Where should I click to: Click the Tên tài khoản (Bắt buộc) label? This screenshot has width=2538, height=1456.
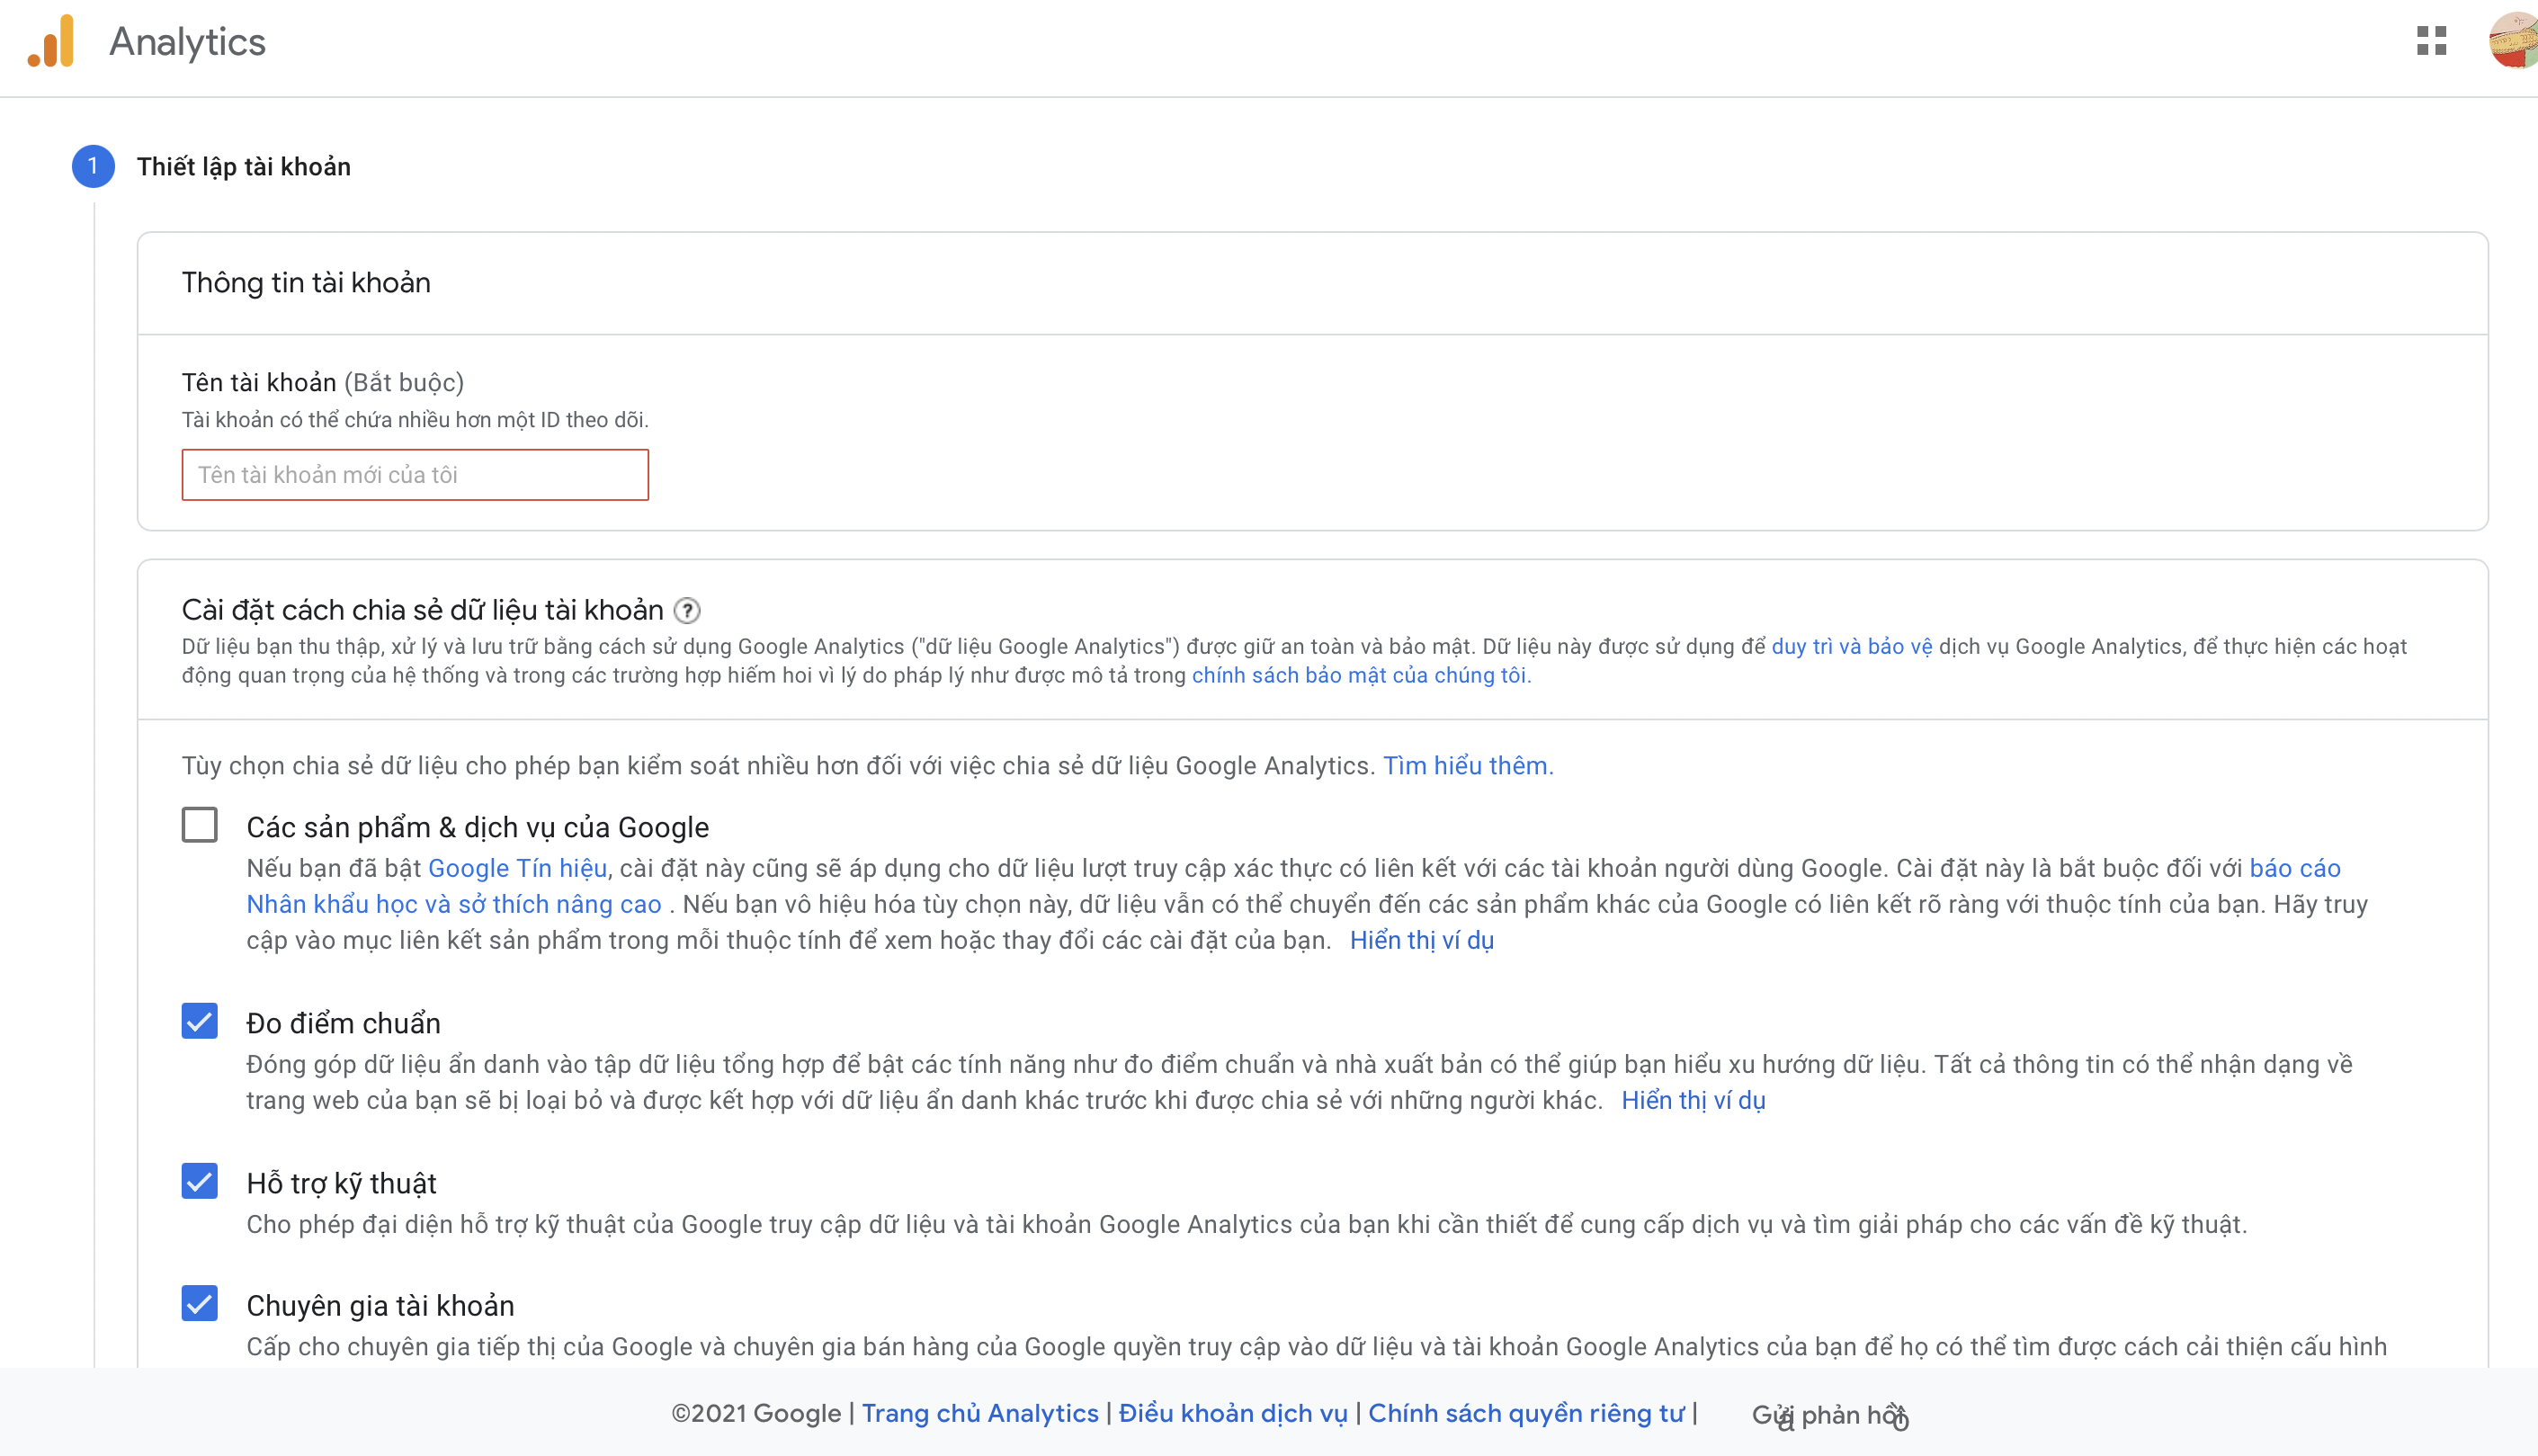point(323,382)
